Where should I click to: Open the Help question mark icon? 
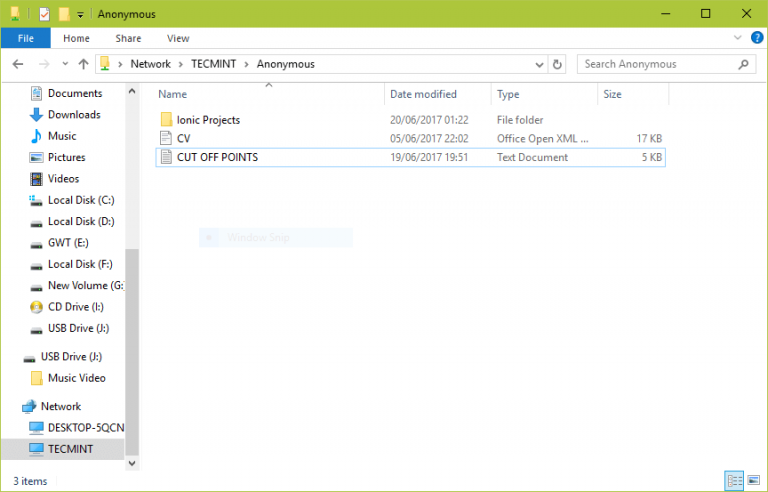pos(756,38)
